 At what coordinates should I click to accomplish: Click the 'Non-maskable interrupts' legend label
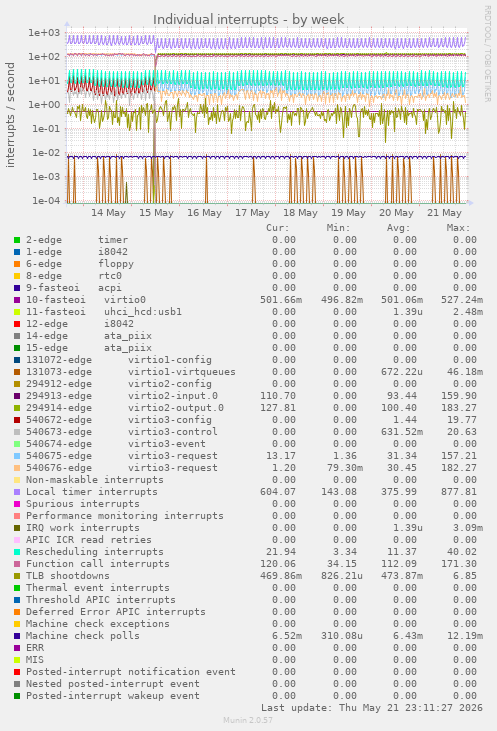coord(95,480)
